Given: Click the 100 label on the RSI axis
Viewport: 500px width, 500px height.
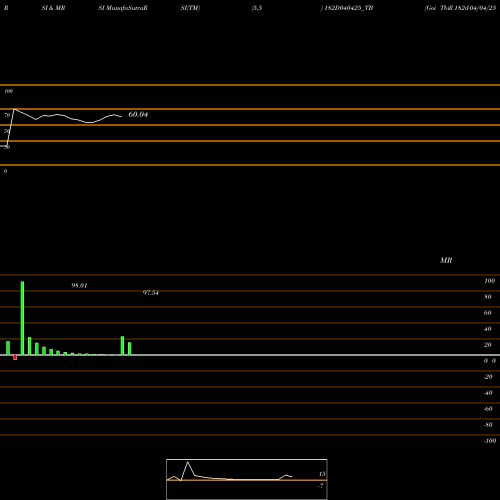Looking at the screenshot, I should (8, 91).
